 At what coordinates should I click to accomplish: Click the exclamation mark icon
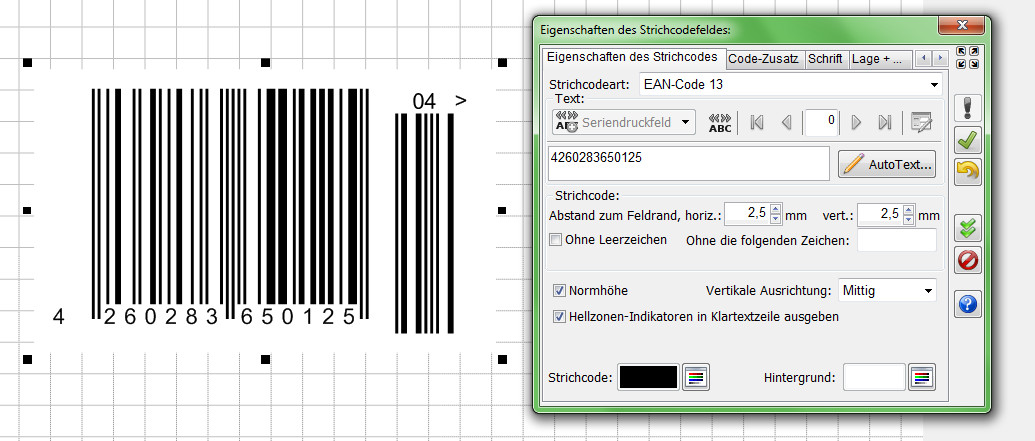tap(968, 108)
